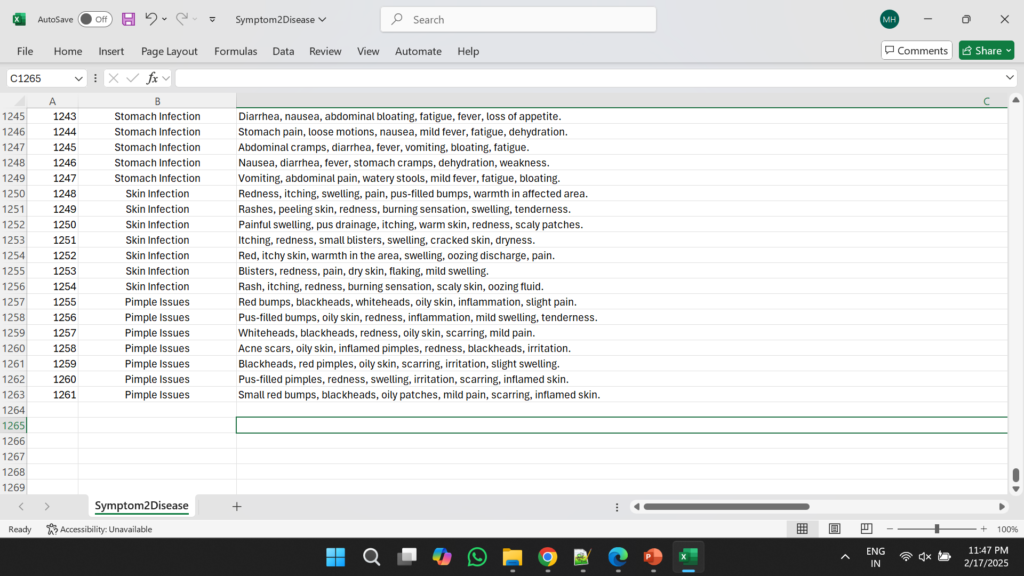Click the Save icon in Quick Access Toolbar

128,18
